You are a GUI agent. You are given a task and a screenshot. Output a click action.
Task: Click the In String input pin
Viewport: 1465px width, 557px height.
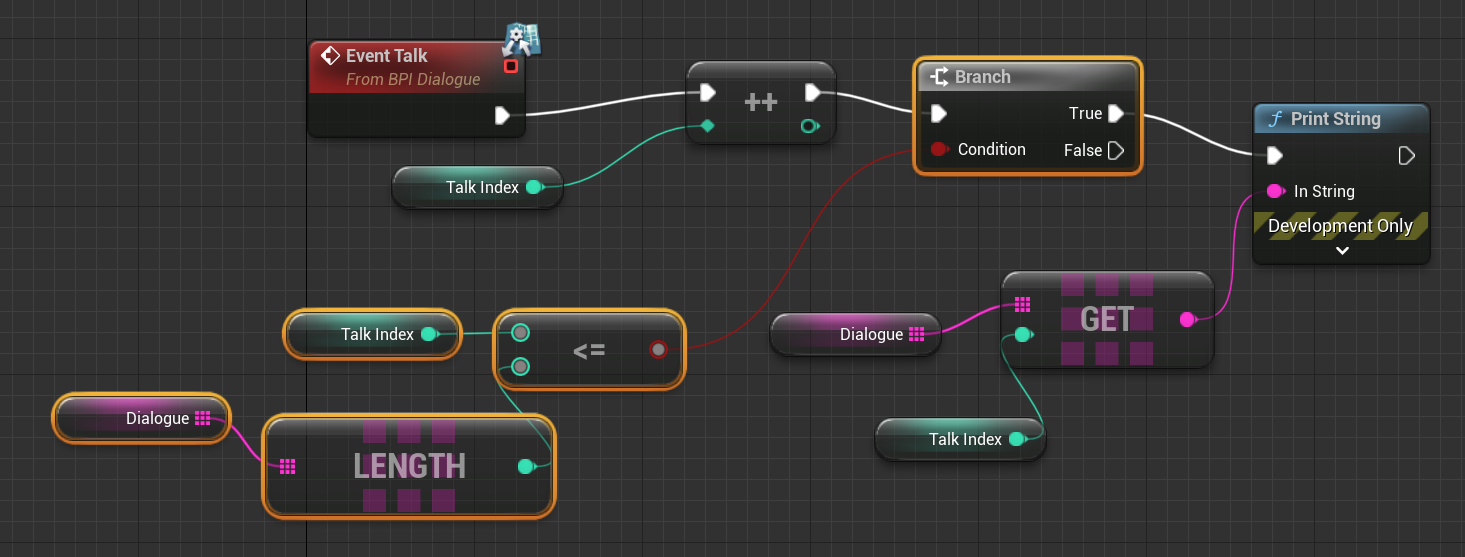pyautogui.click(x=1275, y=191)
